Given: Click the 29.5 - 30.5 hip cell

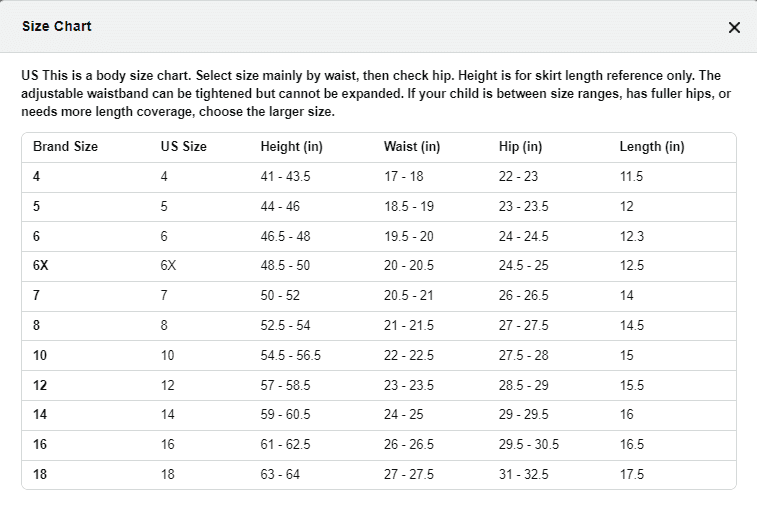Looking at the screenshot, I should (529, 444).
